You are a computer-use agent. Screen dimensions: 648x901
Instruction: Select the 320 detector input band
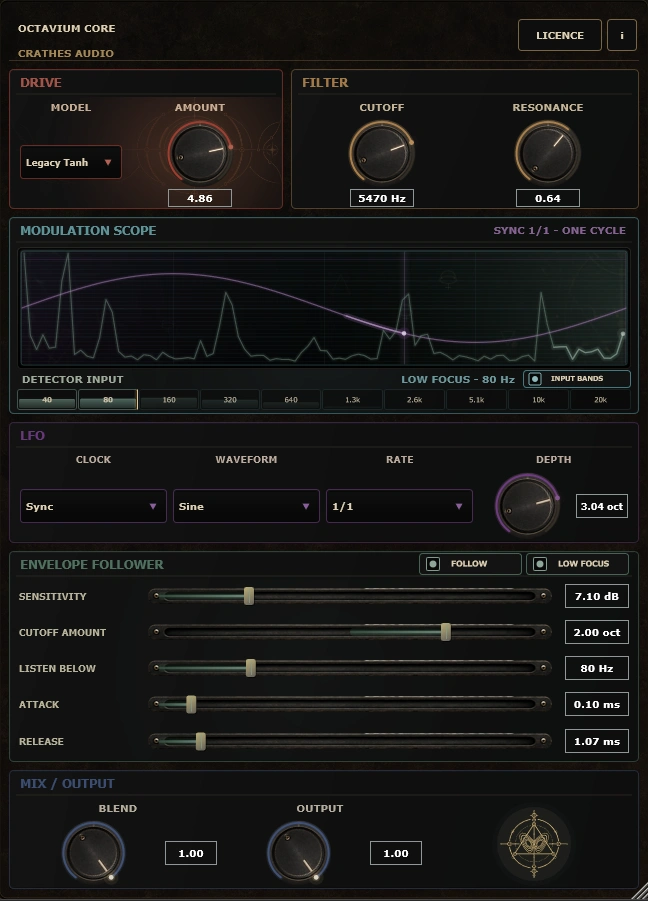pos(230,399)
